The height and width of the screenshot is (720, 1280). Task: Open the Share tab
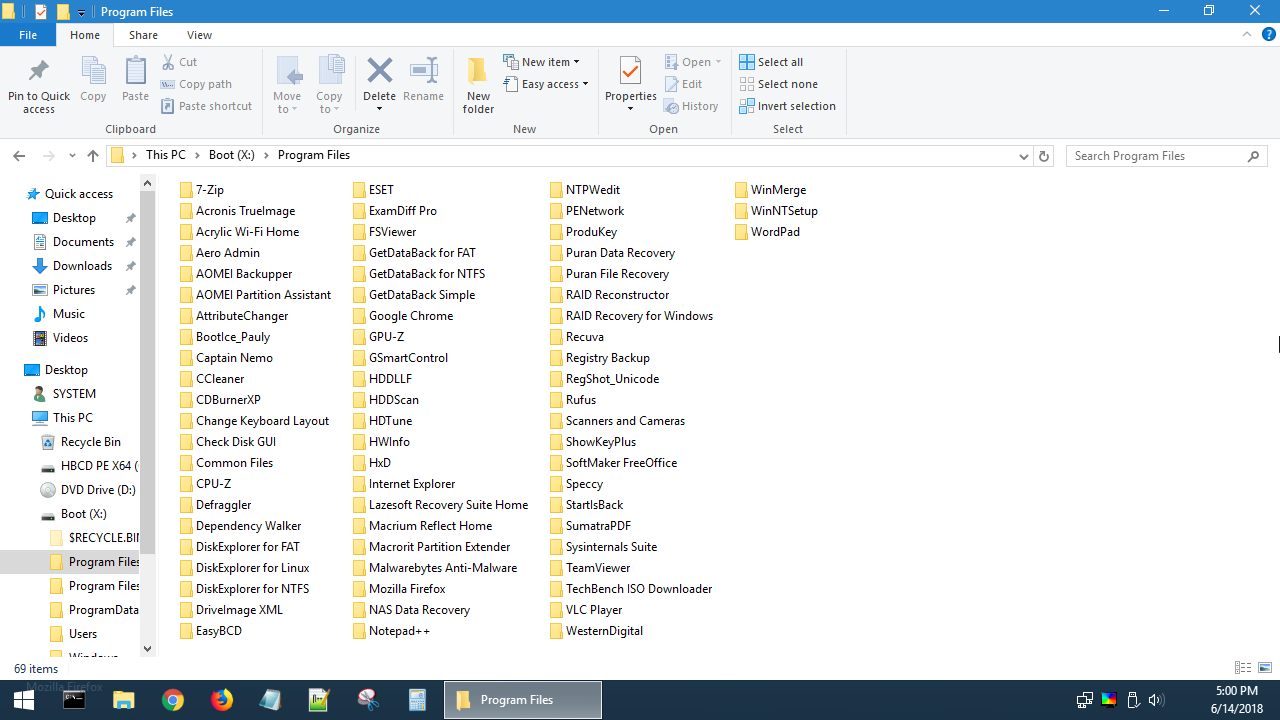point(143,34)
